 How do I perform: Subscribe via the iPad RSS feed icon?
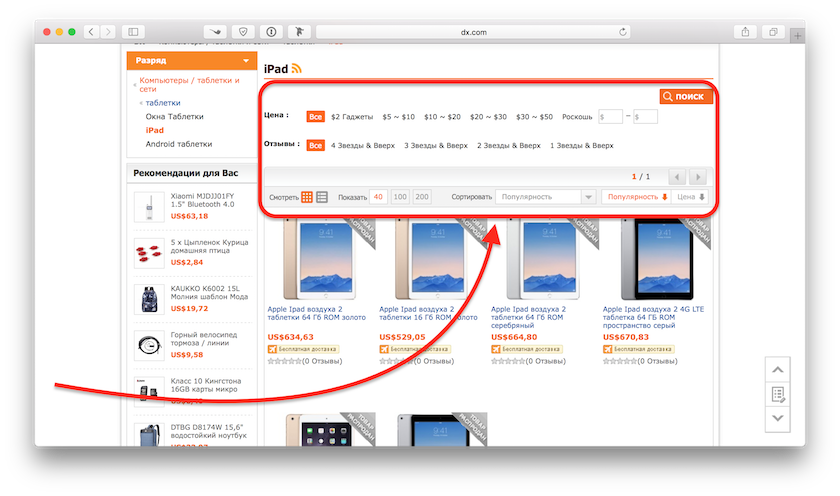[x=296, y=69]
